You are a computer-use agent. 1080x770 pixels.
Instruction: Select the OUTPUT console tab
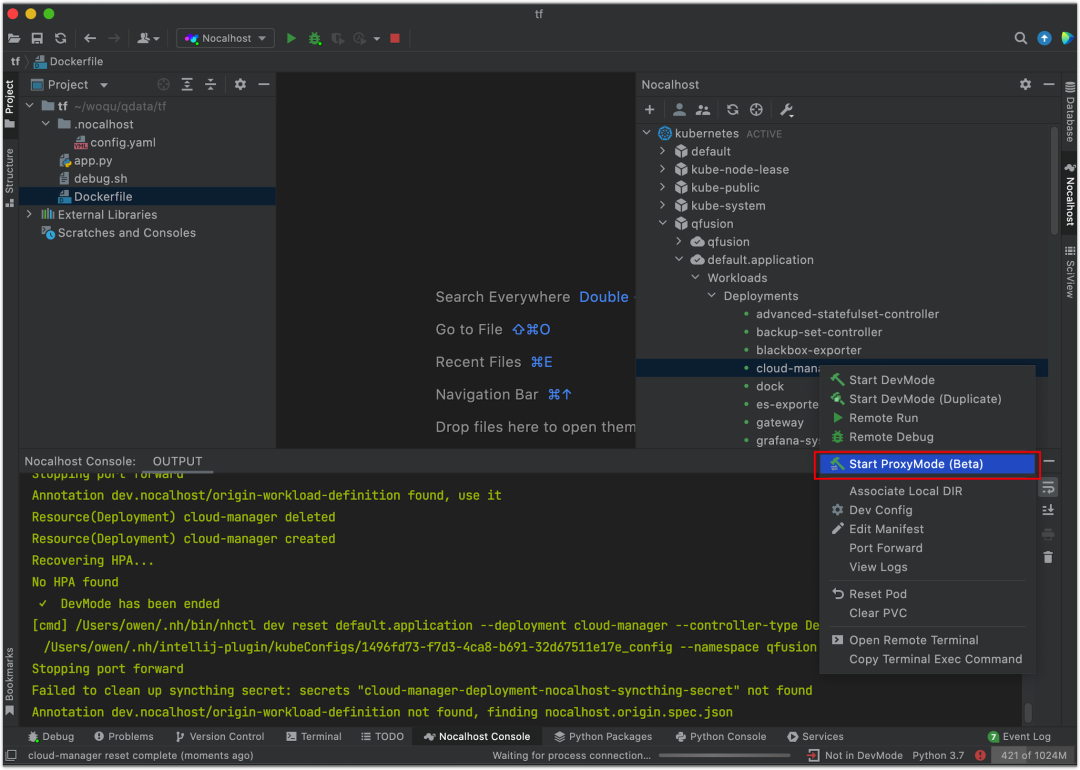pos(178,461)
